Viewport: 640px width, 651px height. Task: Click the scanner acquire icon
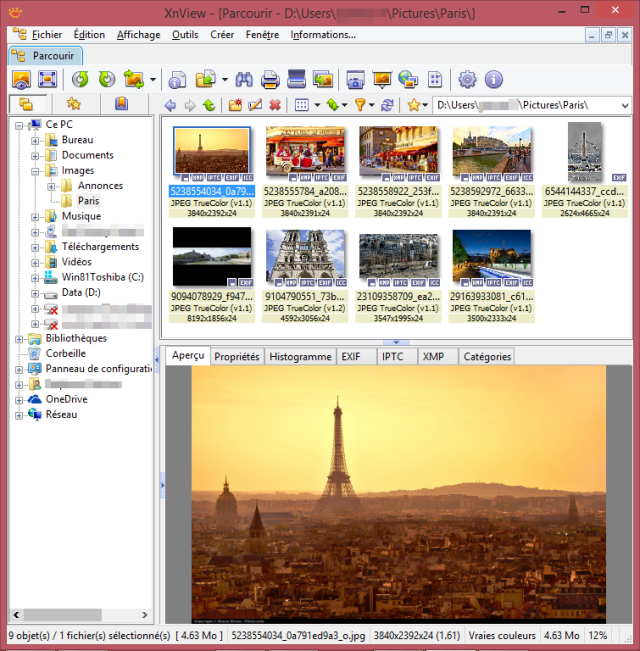(x=296, y=79)
